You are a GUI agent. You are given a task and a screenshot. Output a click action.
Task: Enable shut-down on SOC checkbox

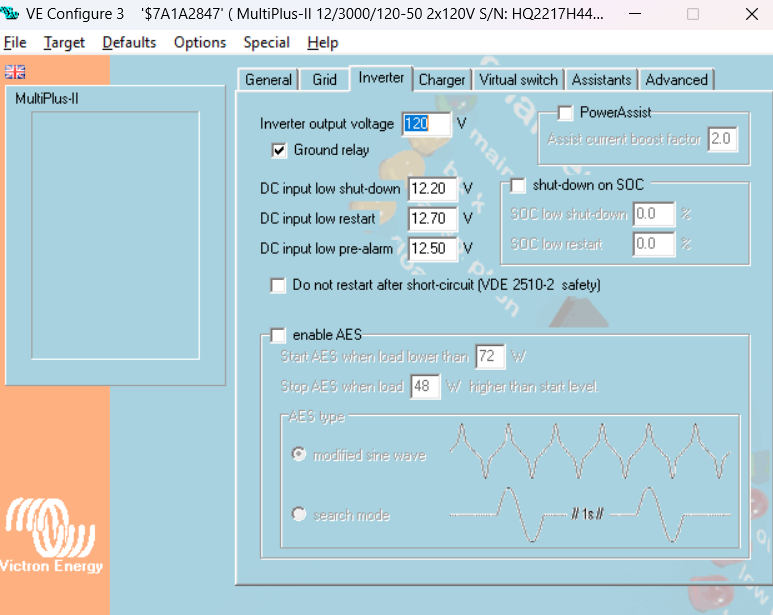pos(518,186)
